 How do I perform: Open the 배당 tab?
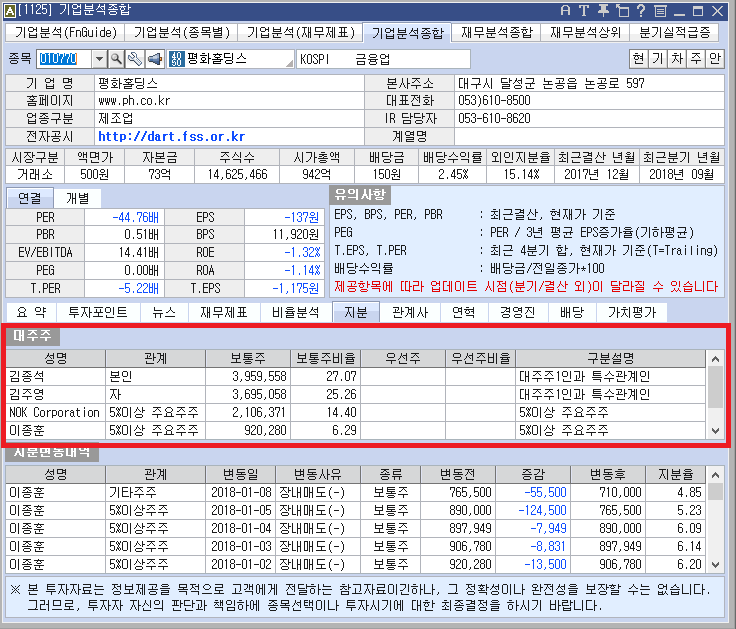pyautogui.click(x=572, y=313)
